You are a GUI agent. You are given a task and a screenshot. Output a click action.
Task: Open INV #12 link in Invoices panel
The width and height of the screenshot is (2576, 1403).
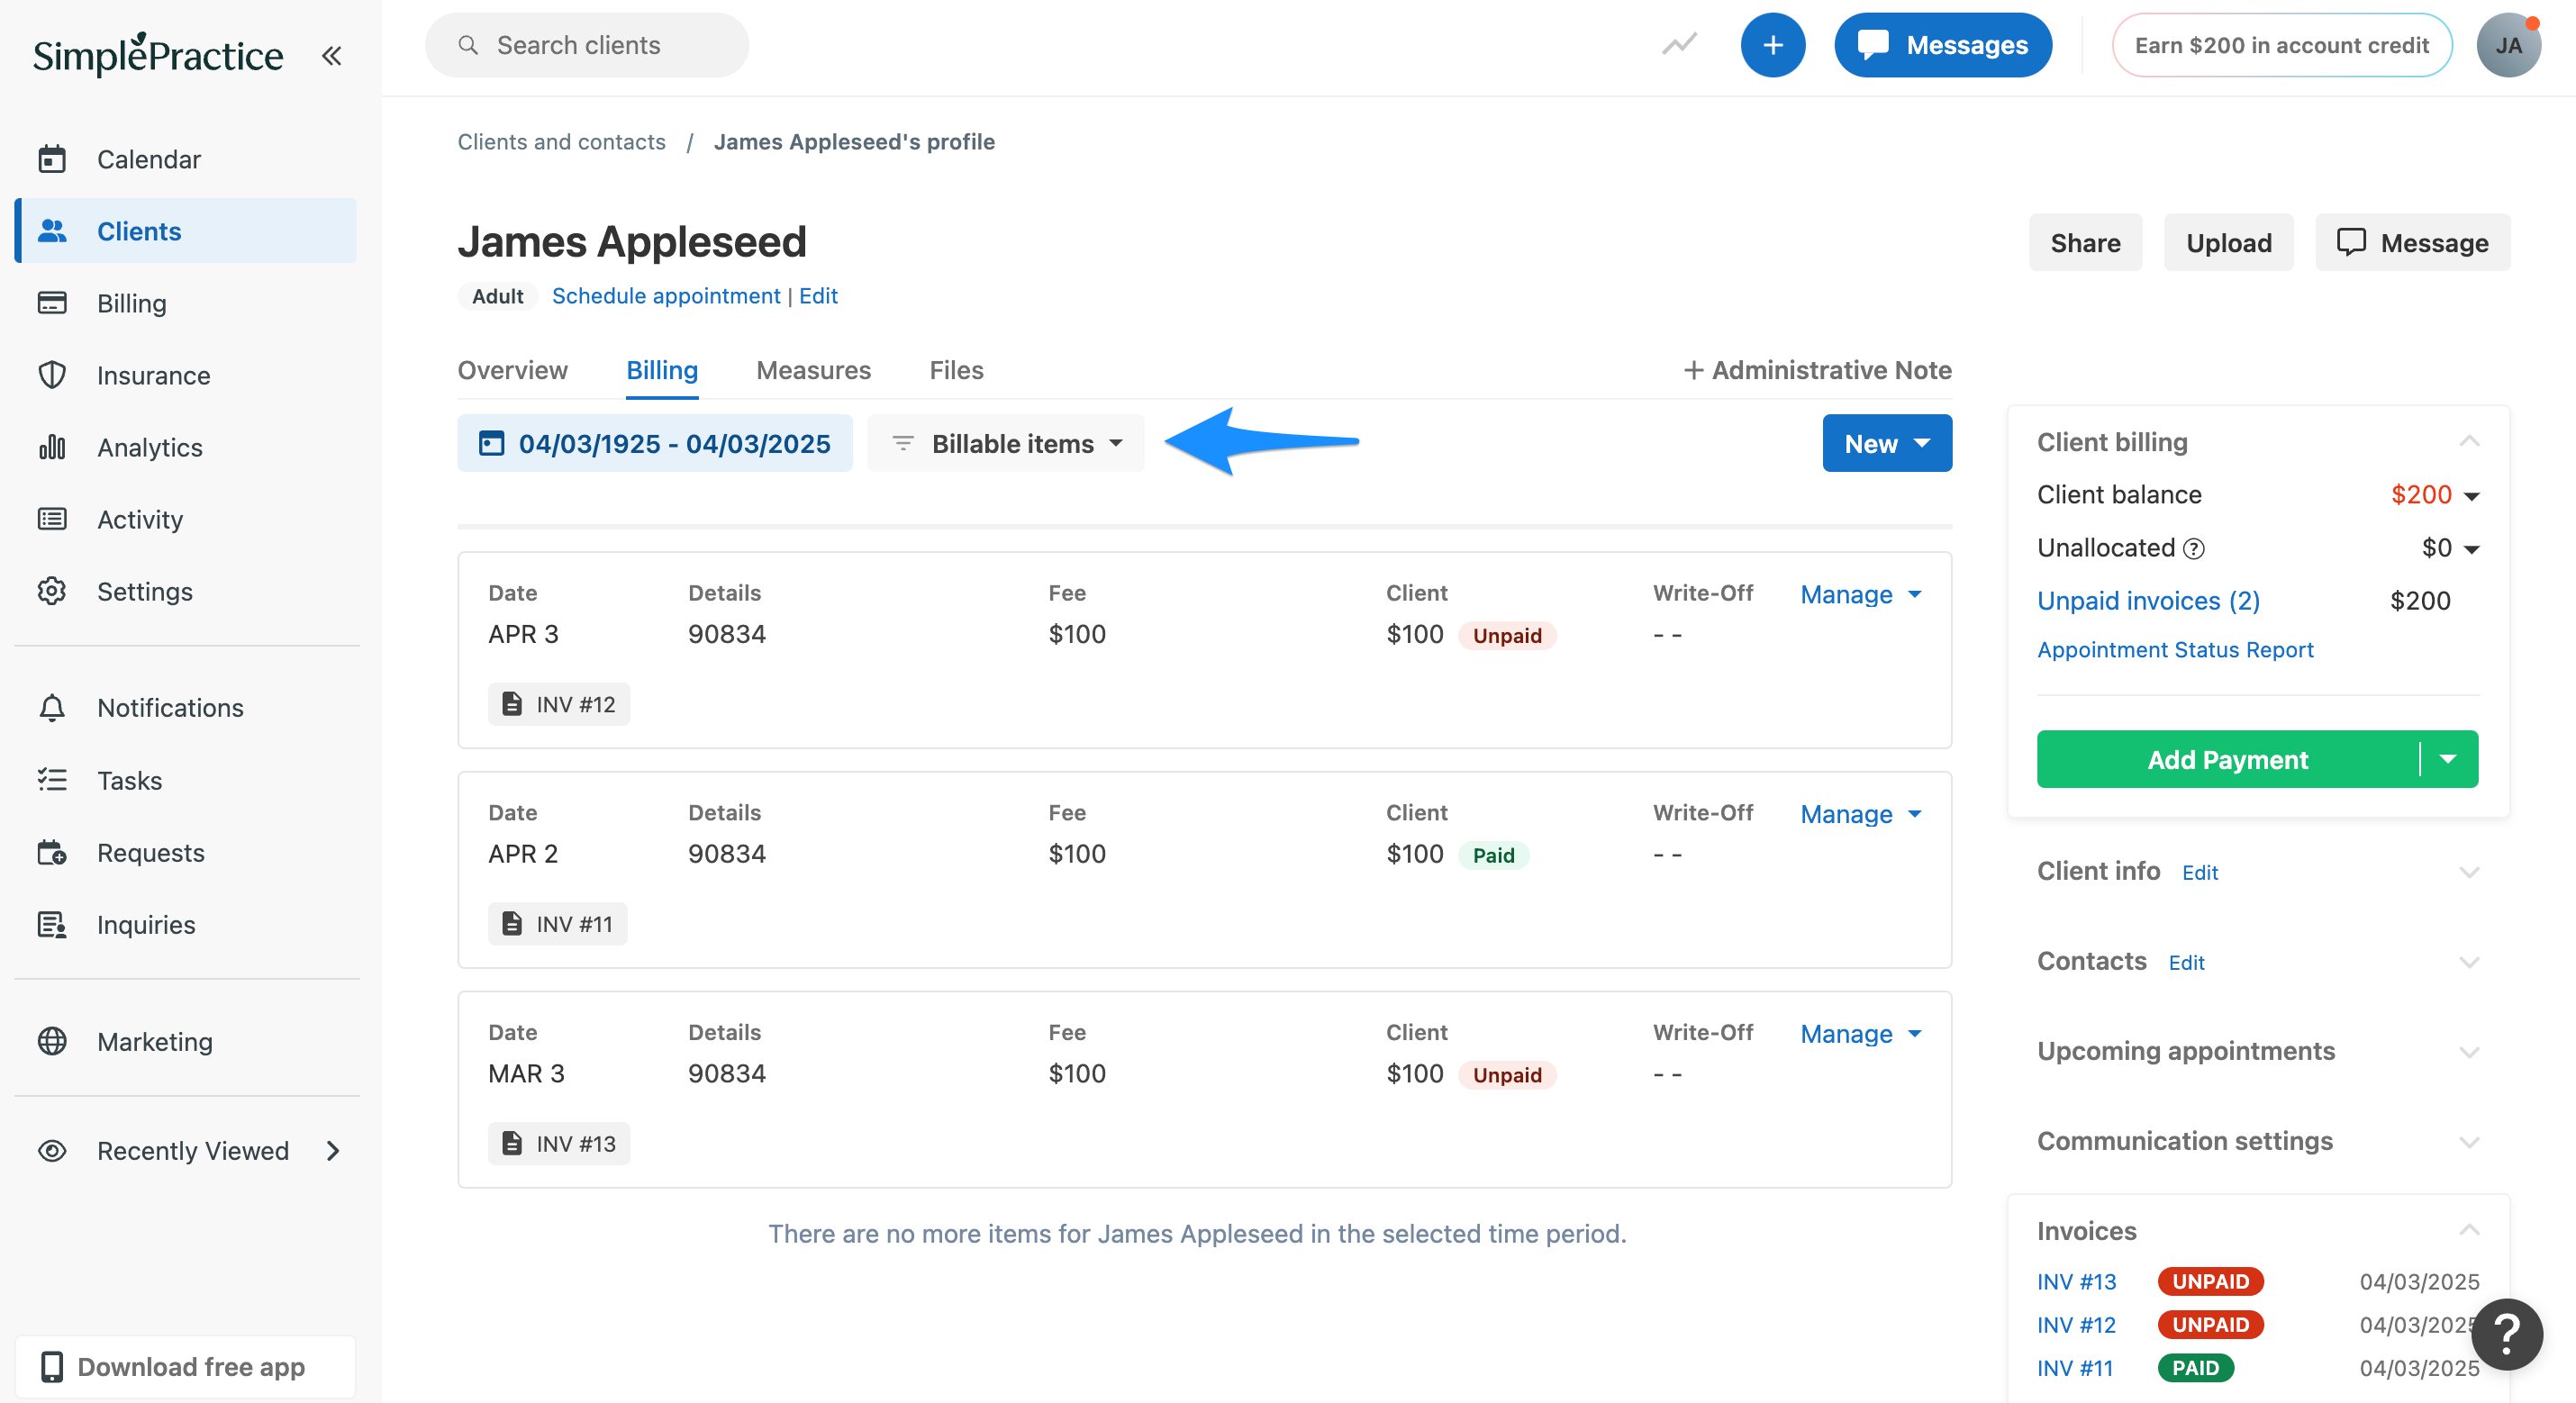click(x=2076, y=1324)
